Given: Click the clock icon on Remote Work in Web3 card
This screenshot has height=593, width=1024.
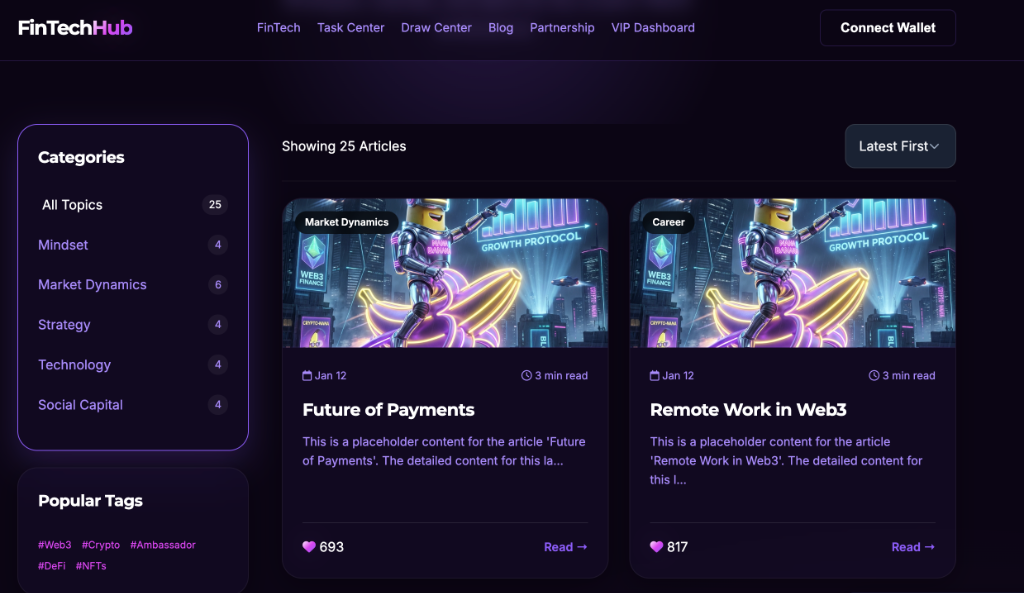Looking at the screenshot, I should click(x=874, y=376).
